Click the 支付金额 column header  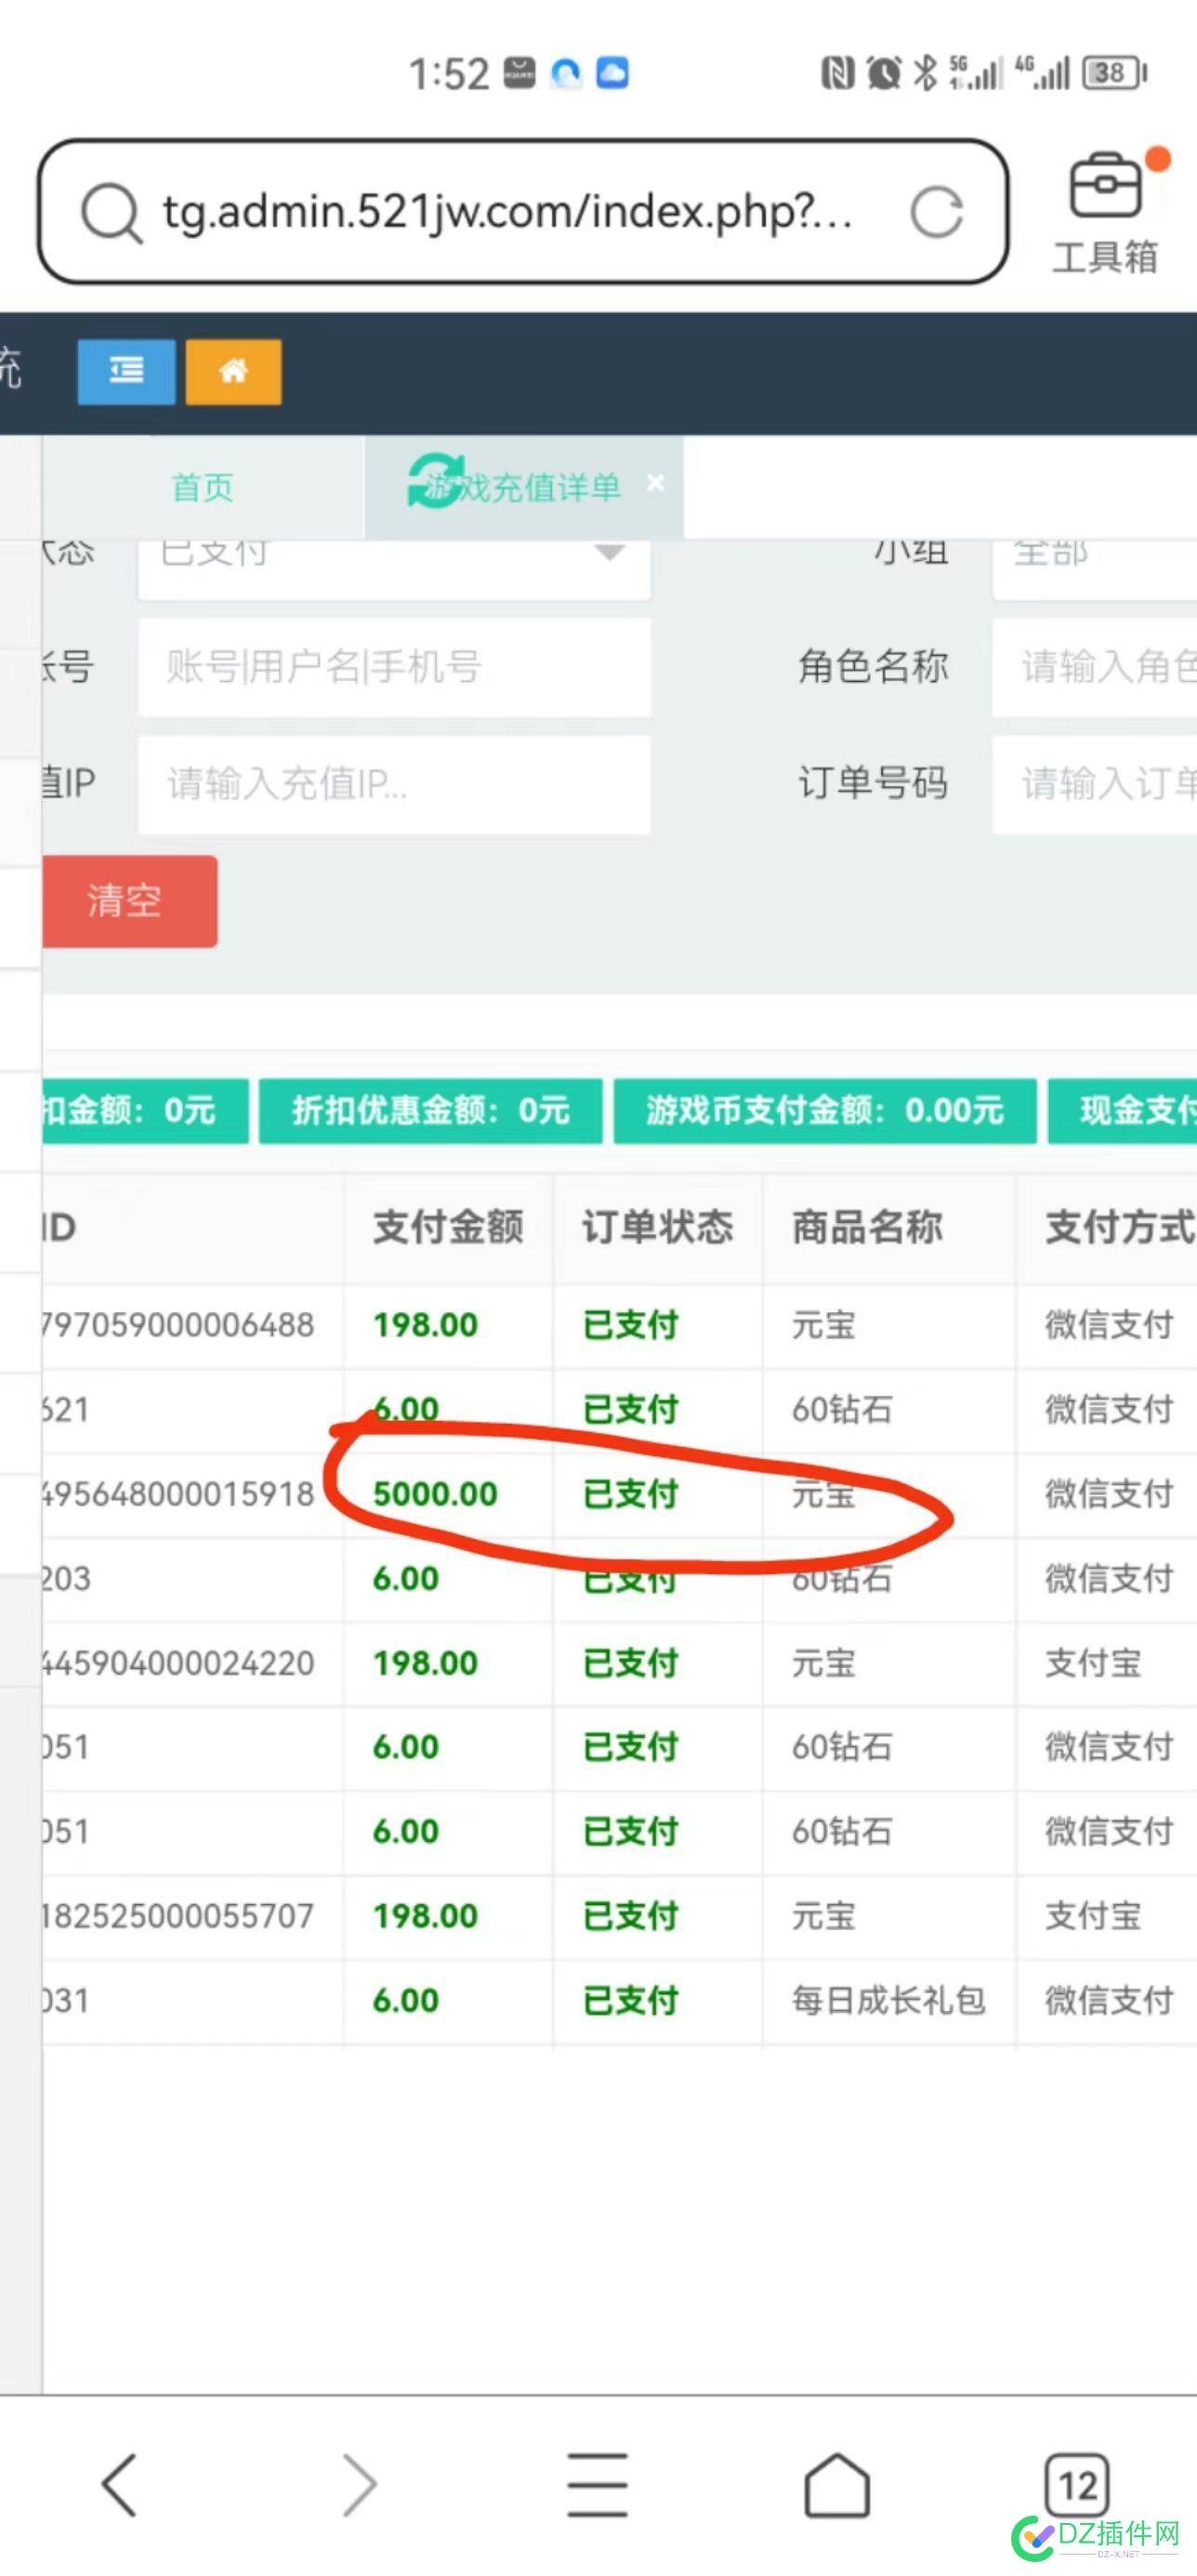coord(448,1228)
